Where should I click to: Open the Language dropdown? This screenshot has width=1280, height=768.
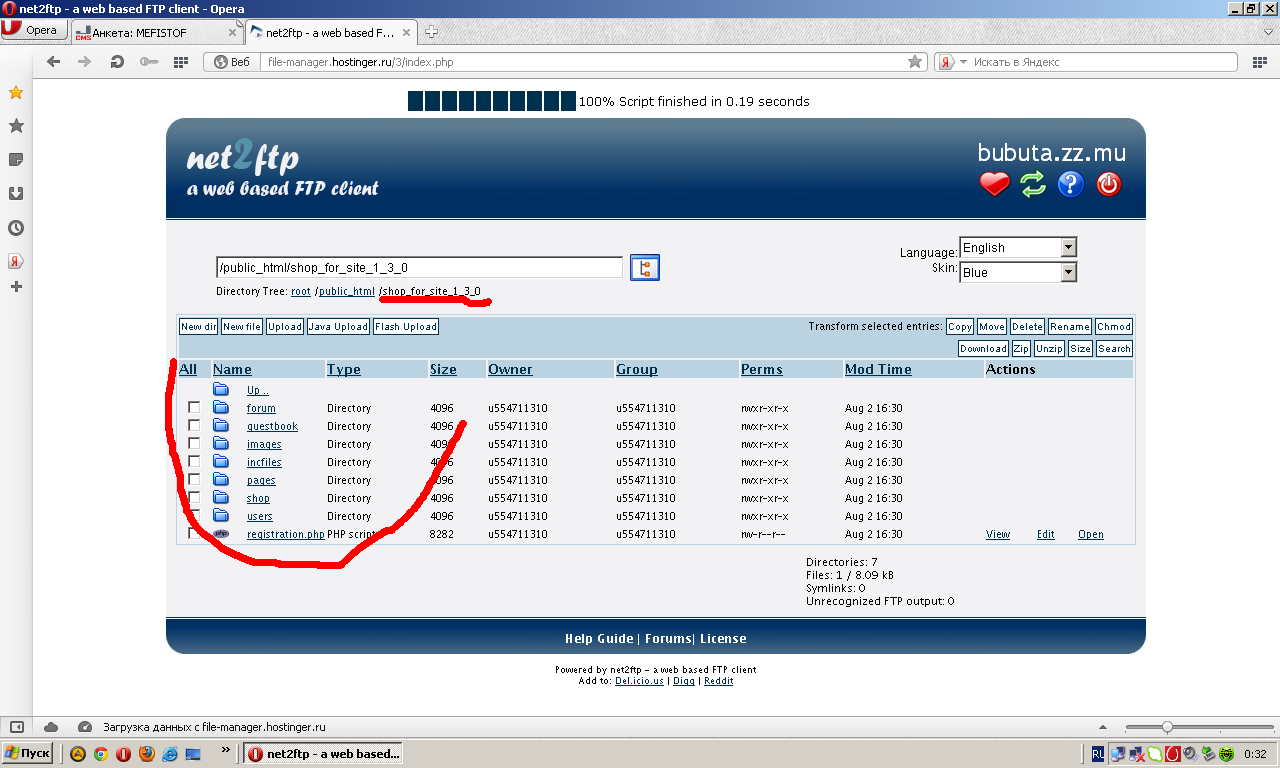pos(1018,247)
